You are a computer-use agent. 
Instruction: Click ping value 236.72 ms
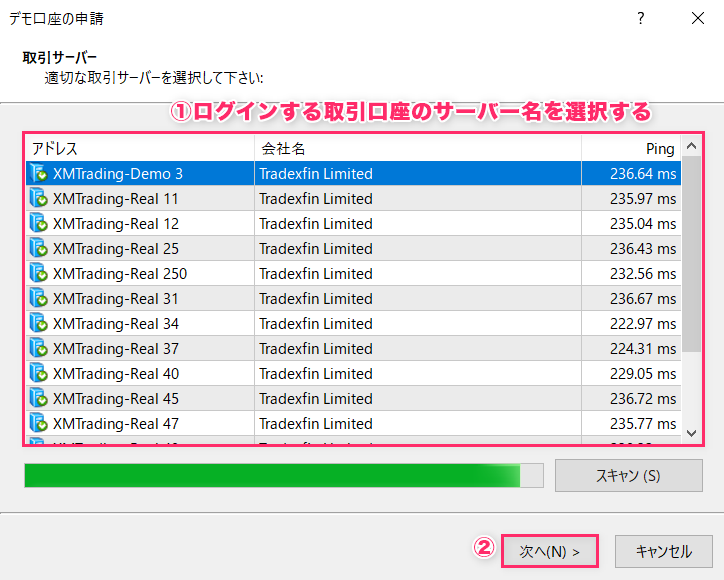click(x=643, y=398)
